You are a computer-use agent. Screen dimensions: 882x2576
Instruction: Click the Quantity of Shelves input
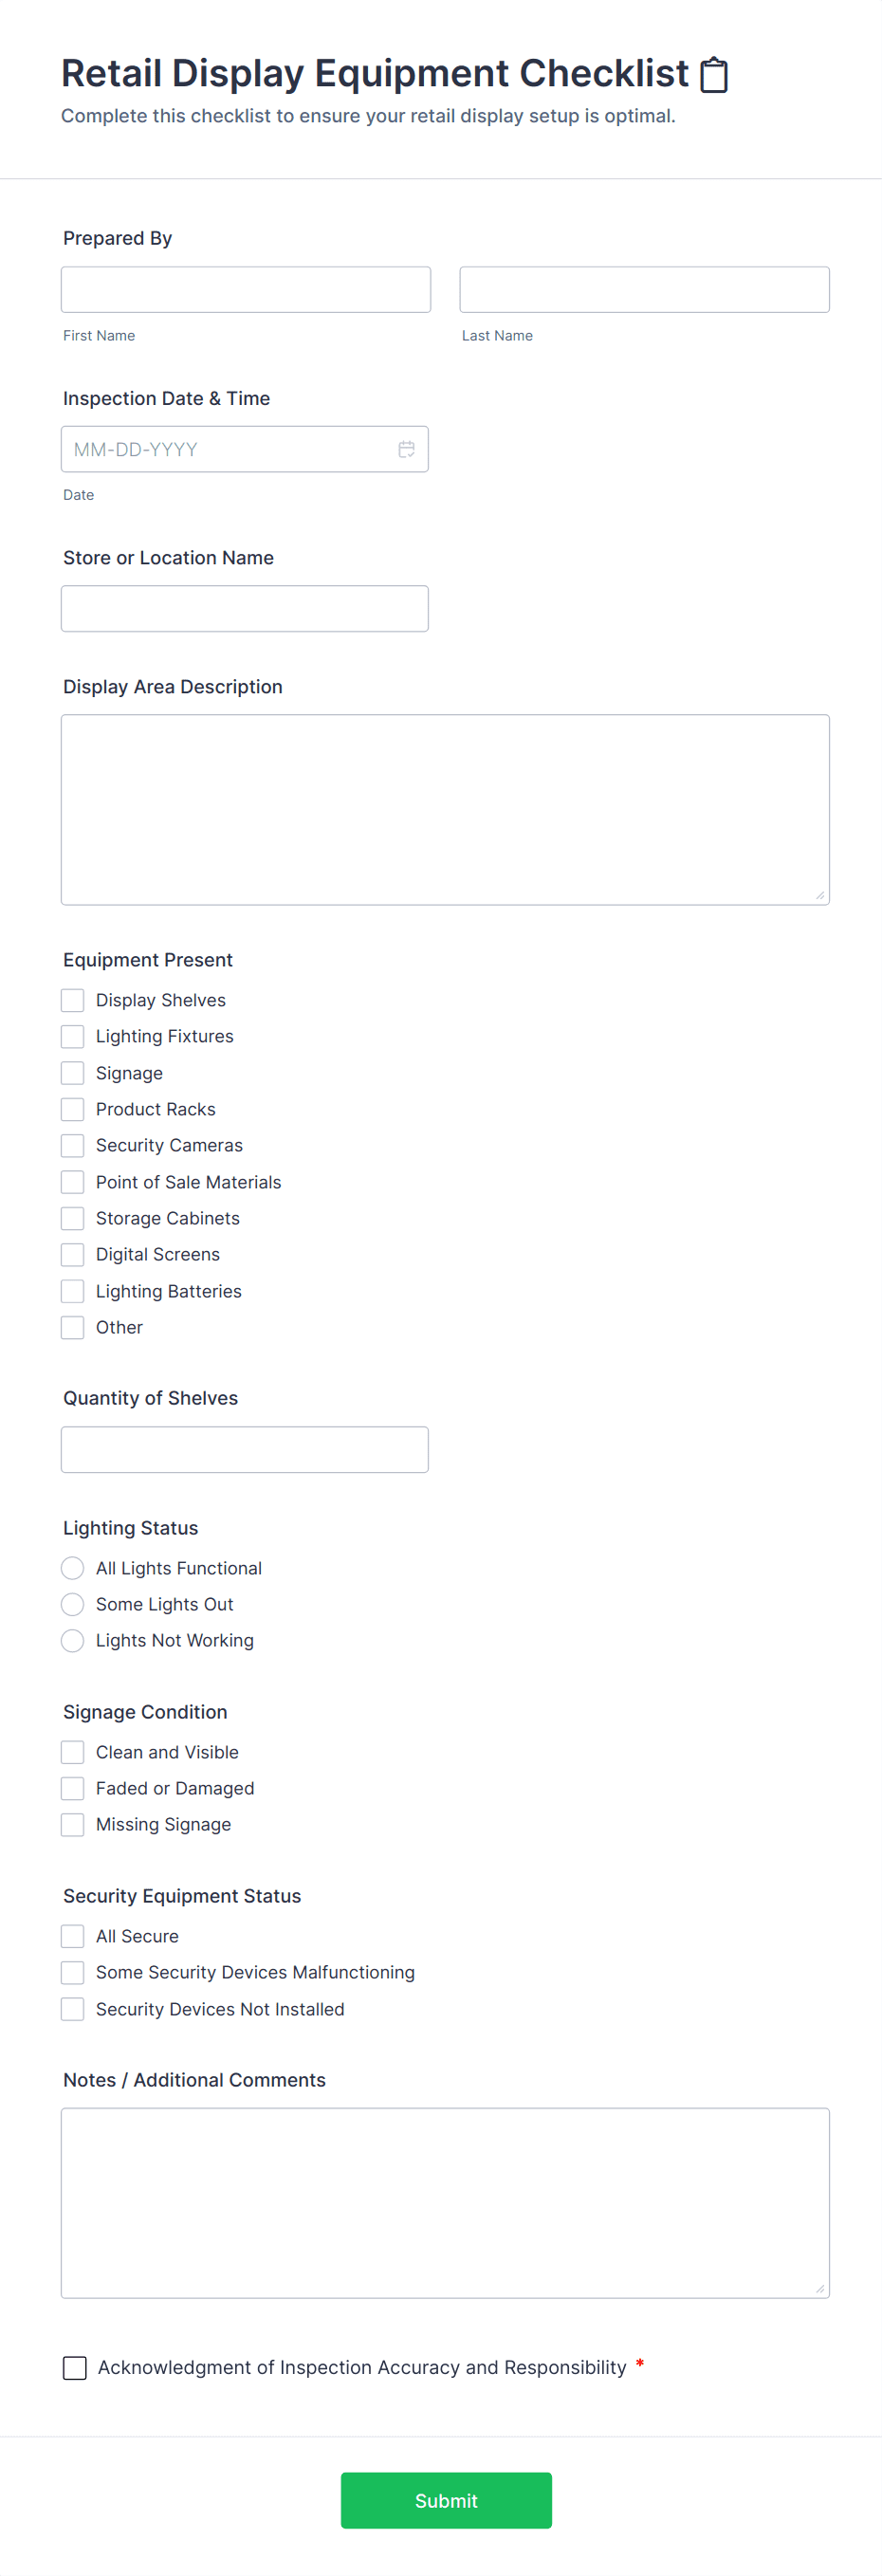(245, 1449)
